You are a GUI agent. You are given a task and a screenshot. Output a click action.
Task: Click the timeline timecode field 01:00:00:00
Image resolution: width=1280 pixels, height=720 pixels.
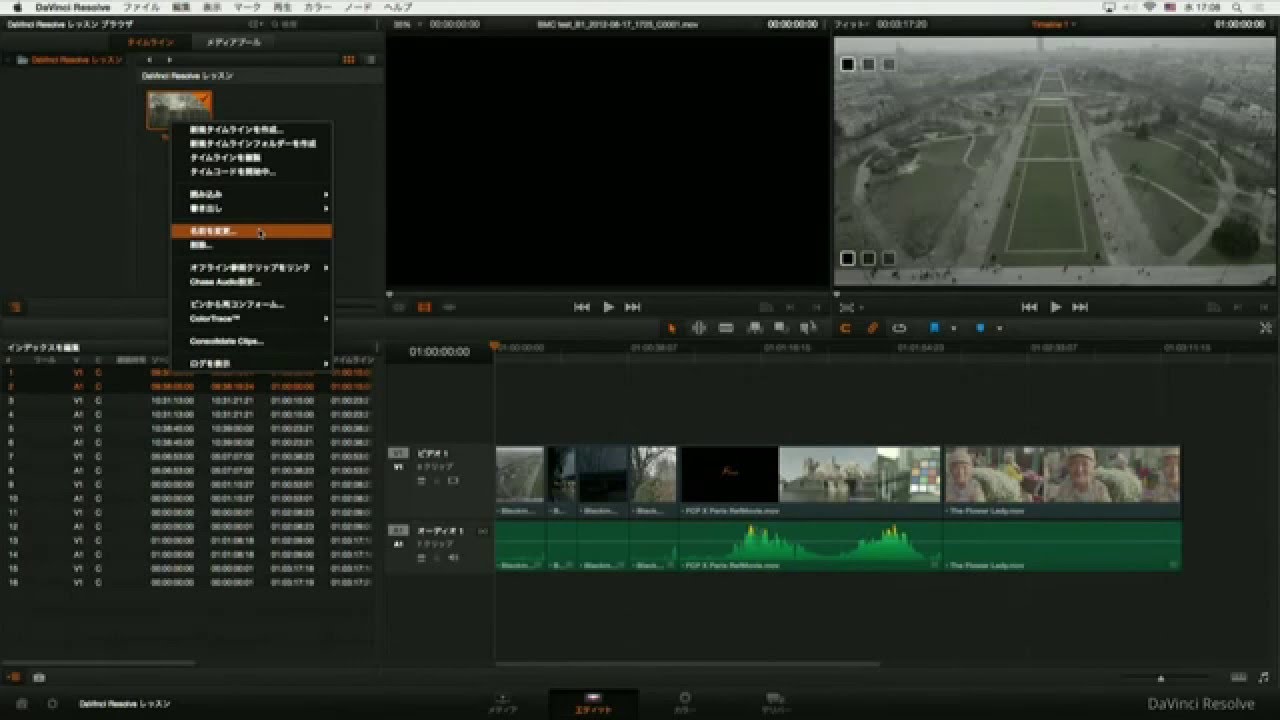[x=439, y=351]
